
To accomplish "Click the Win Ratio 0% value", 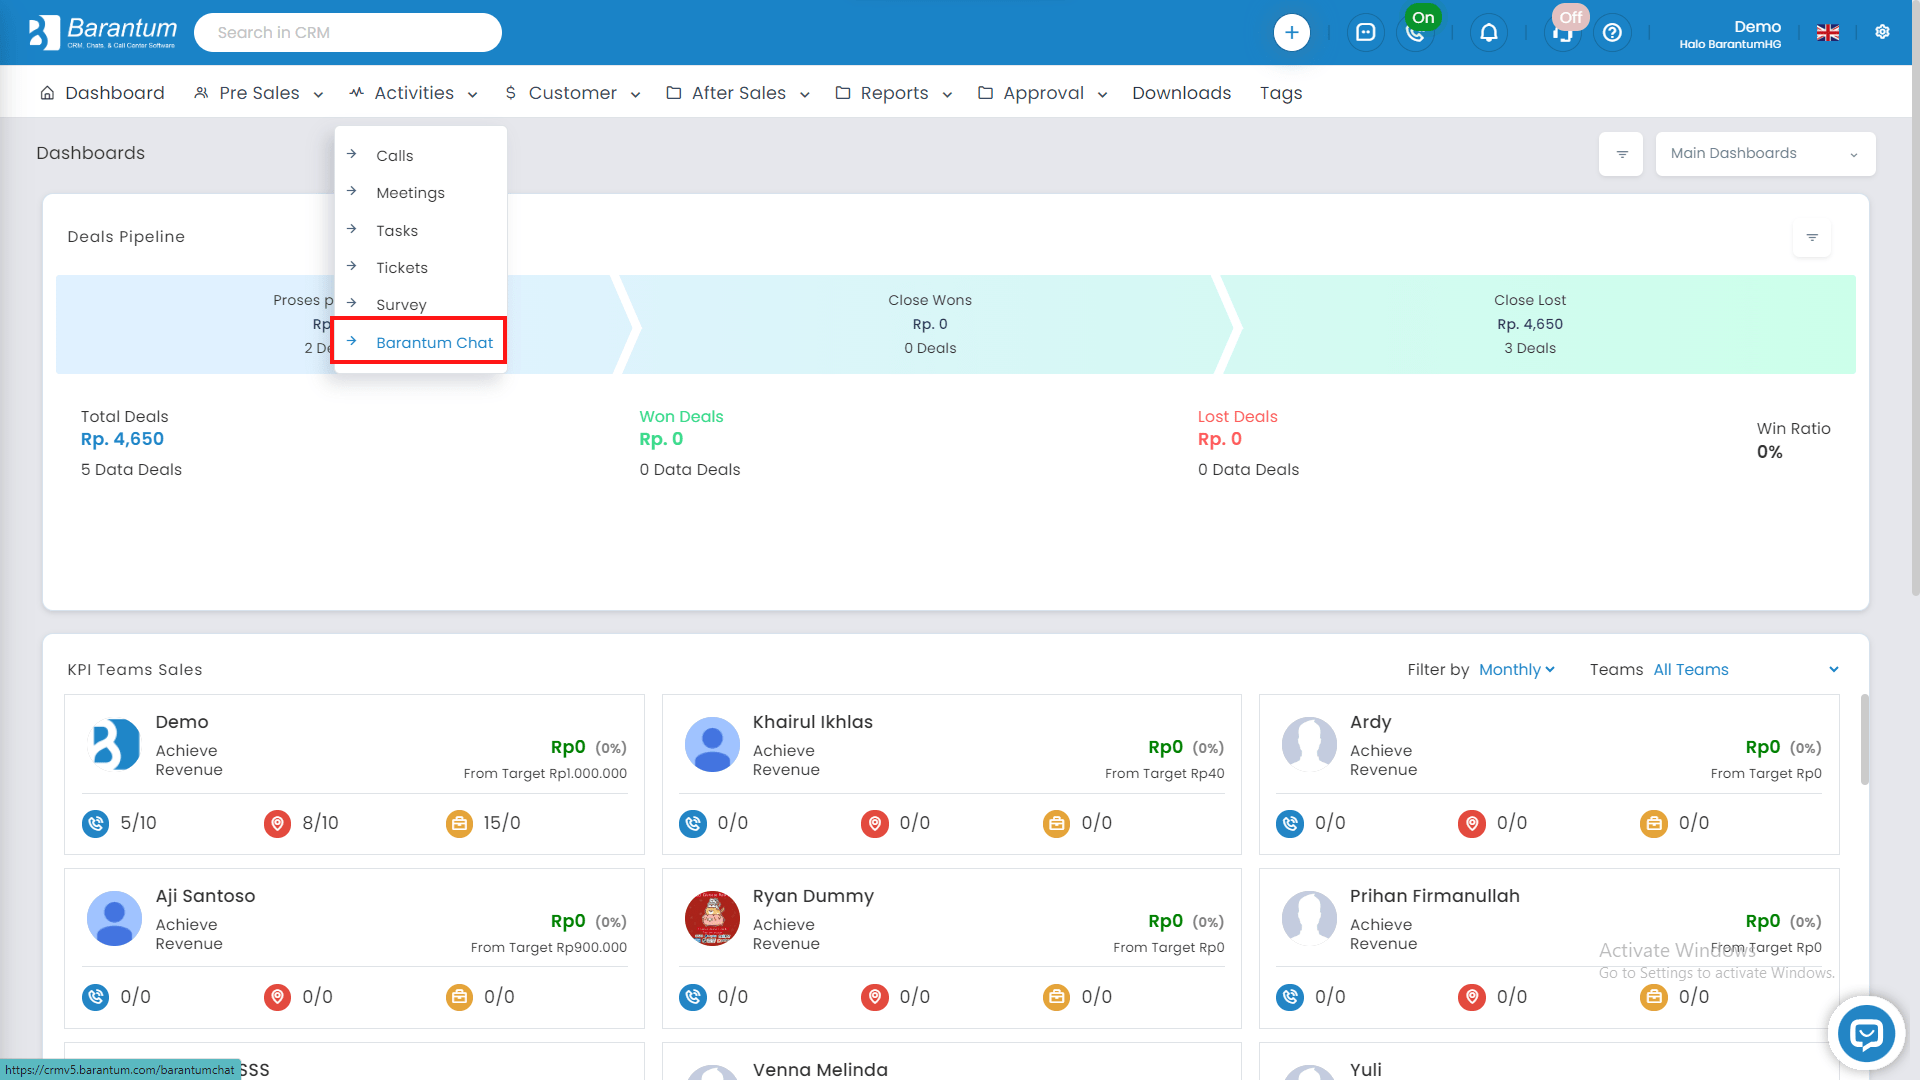I will click(x=1769, y=453).
